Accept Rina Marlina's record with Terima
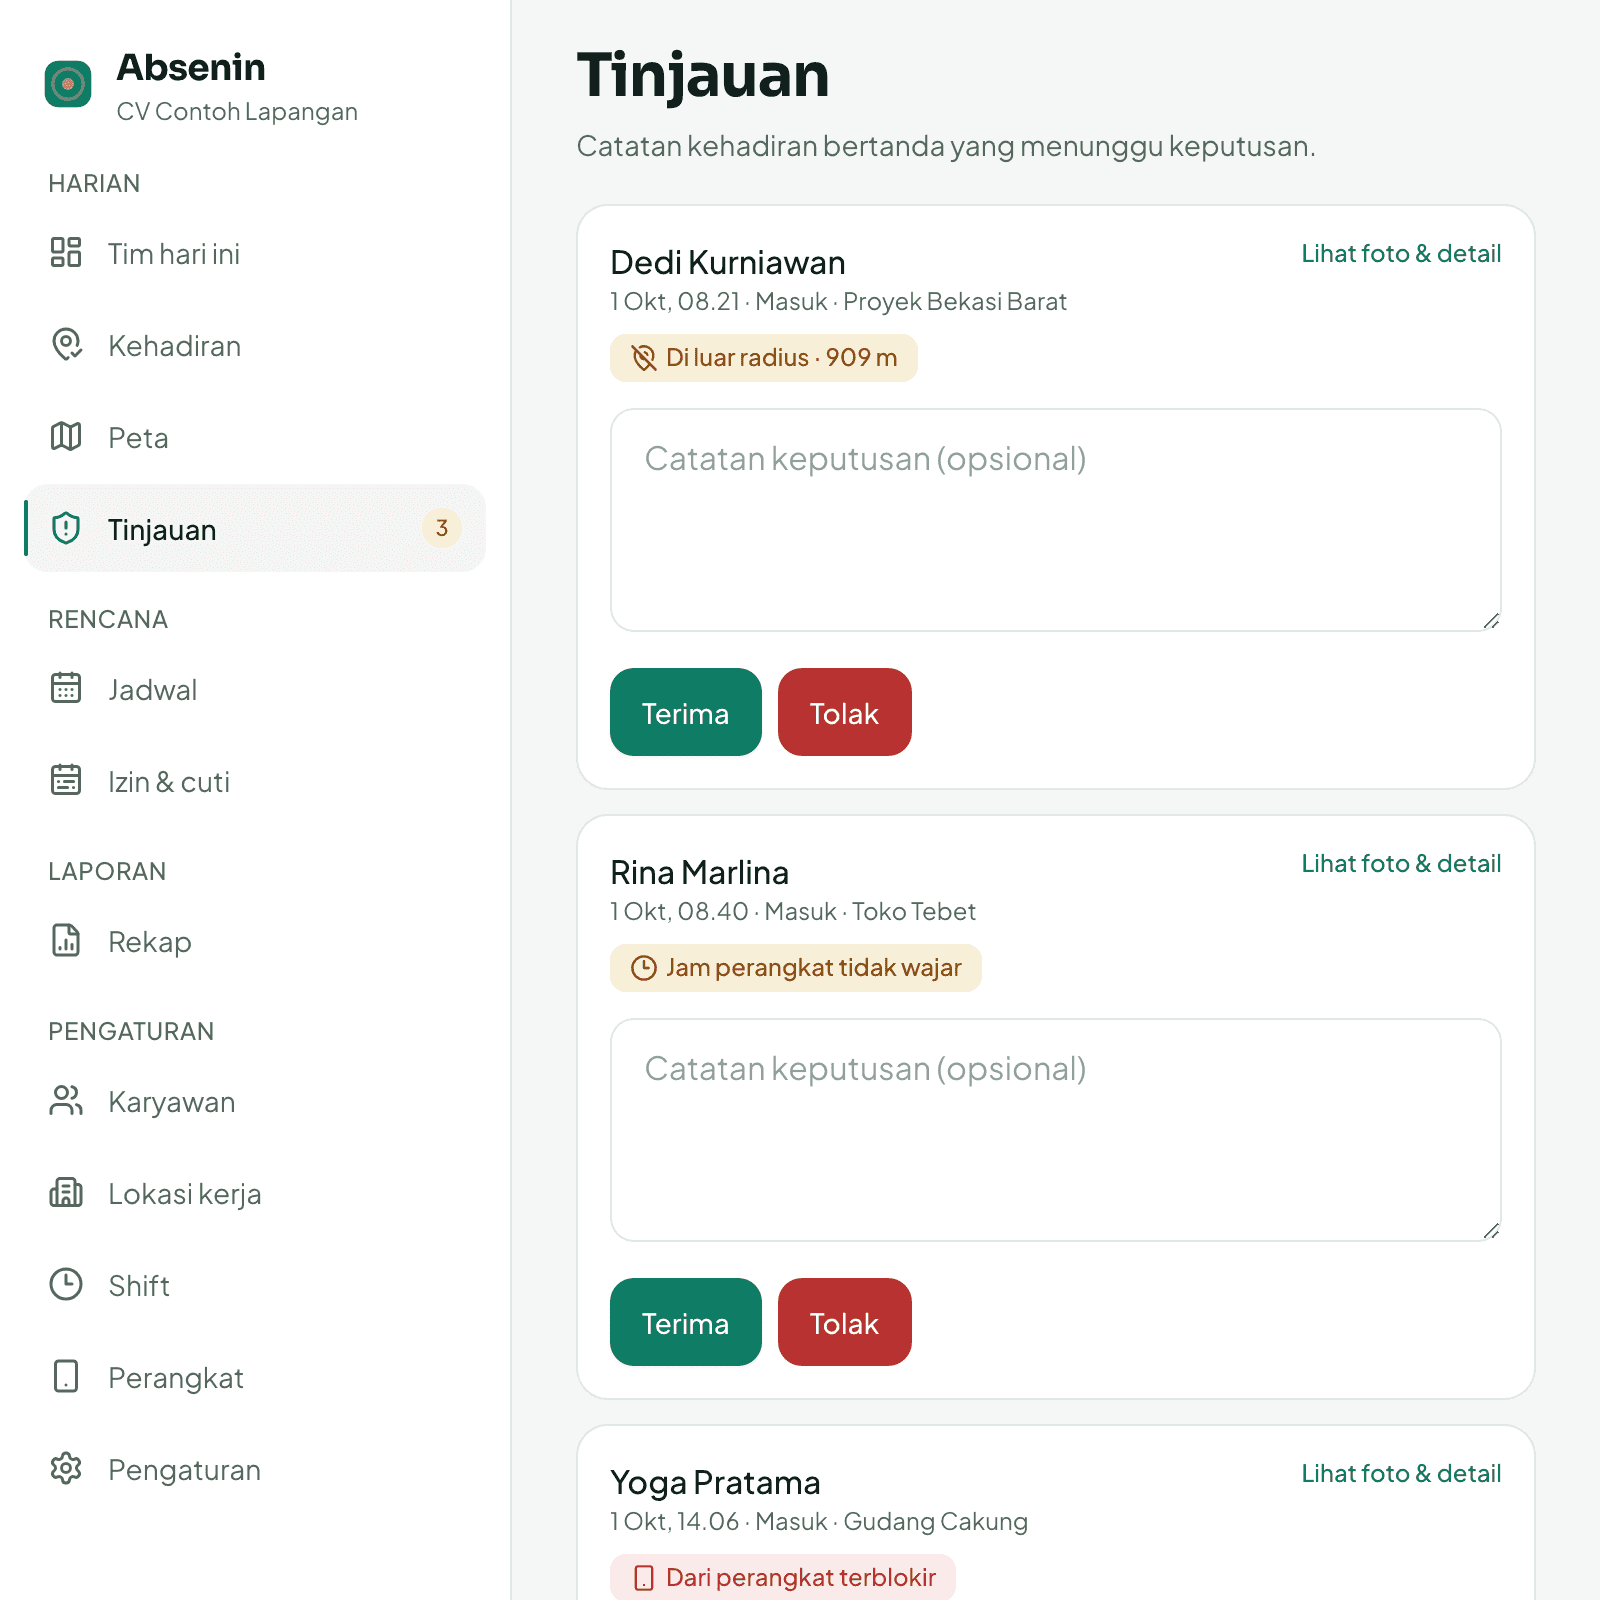Image resolution: width=1600 pixels, height=1600 pixels. [686, 1322]
